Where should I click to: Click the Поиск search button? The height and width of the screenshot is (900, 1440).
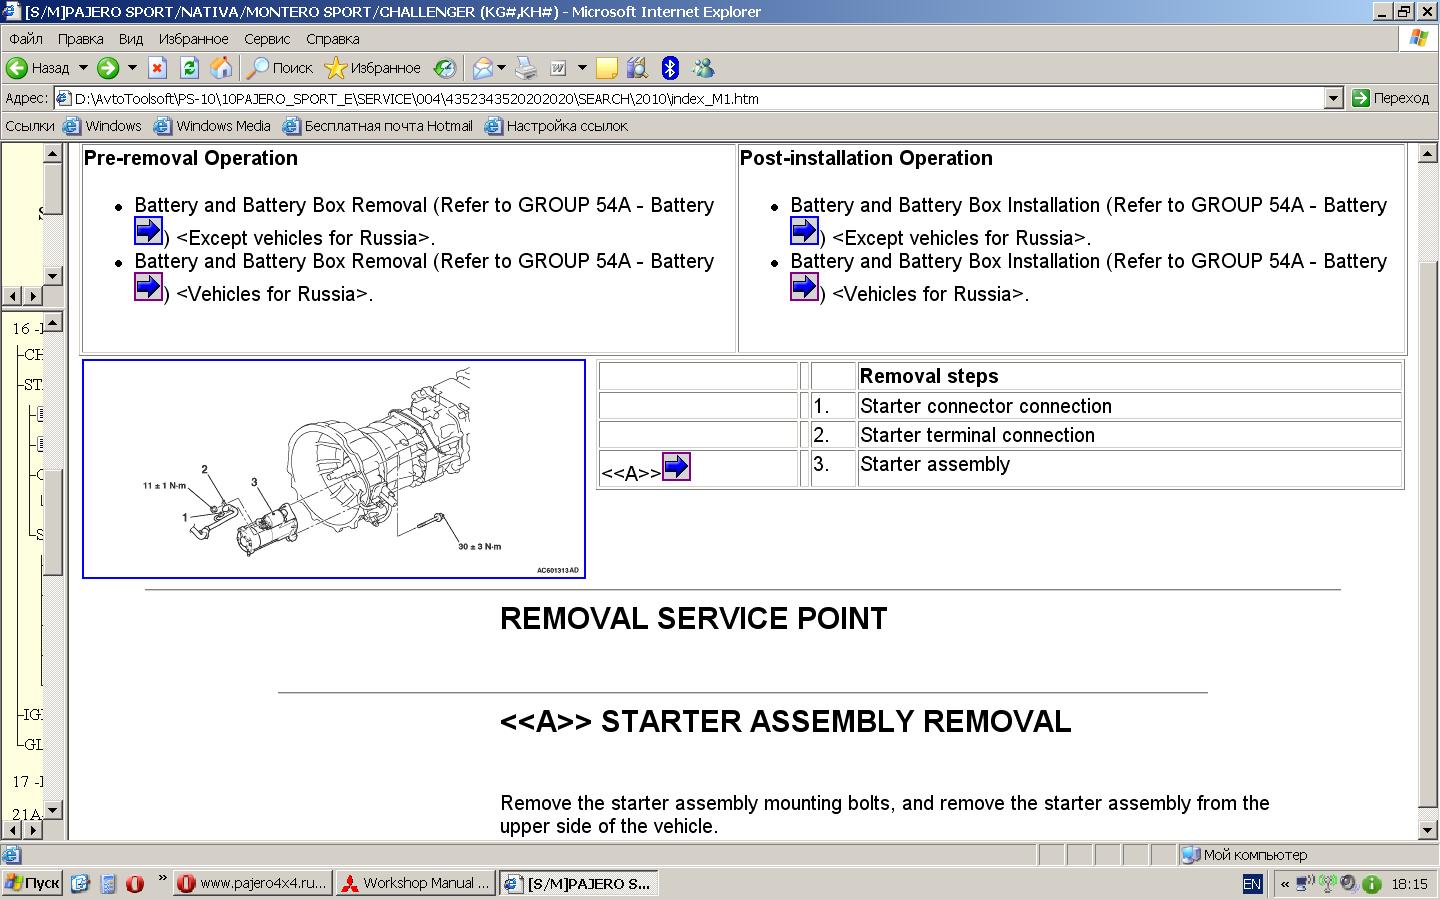[x=281, y=68]
